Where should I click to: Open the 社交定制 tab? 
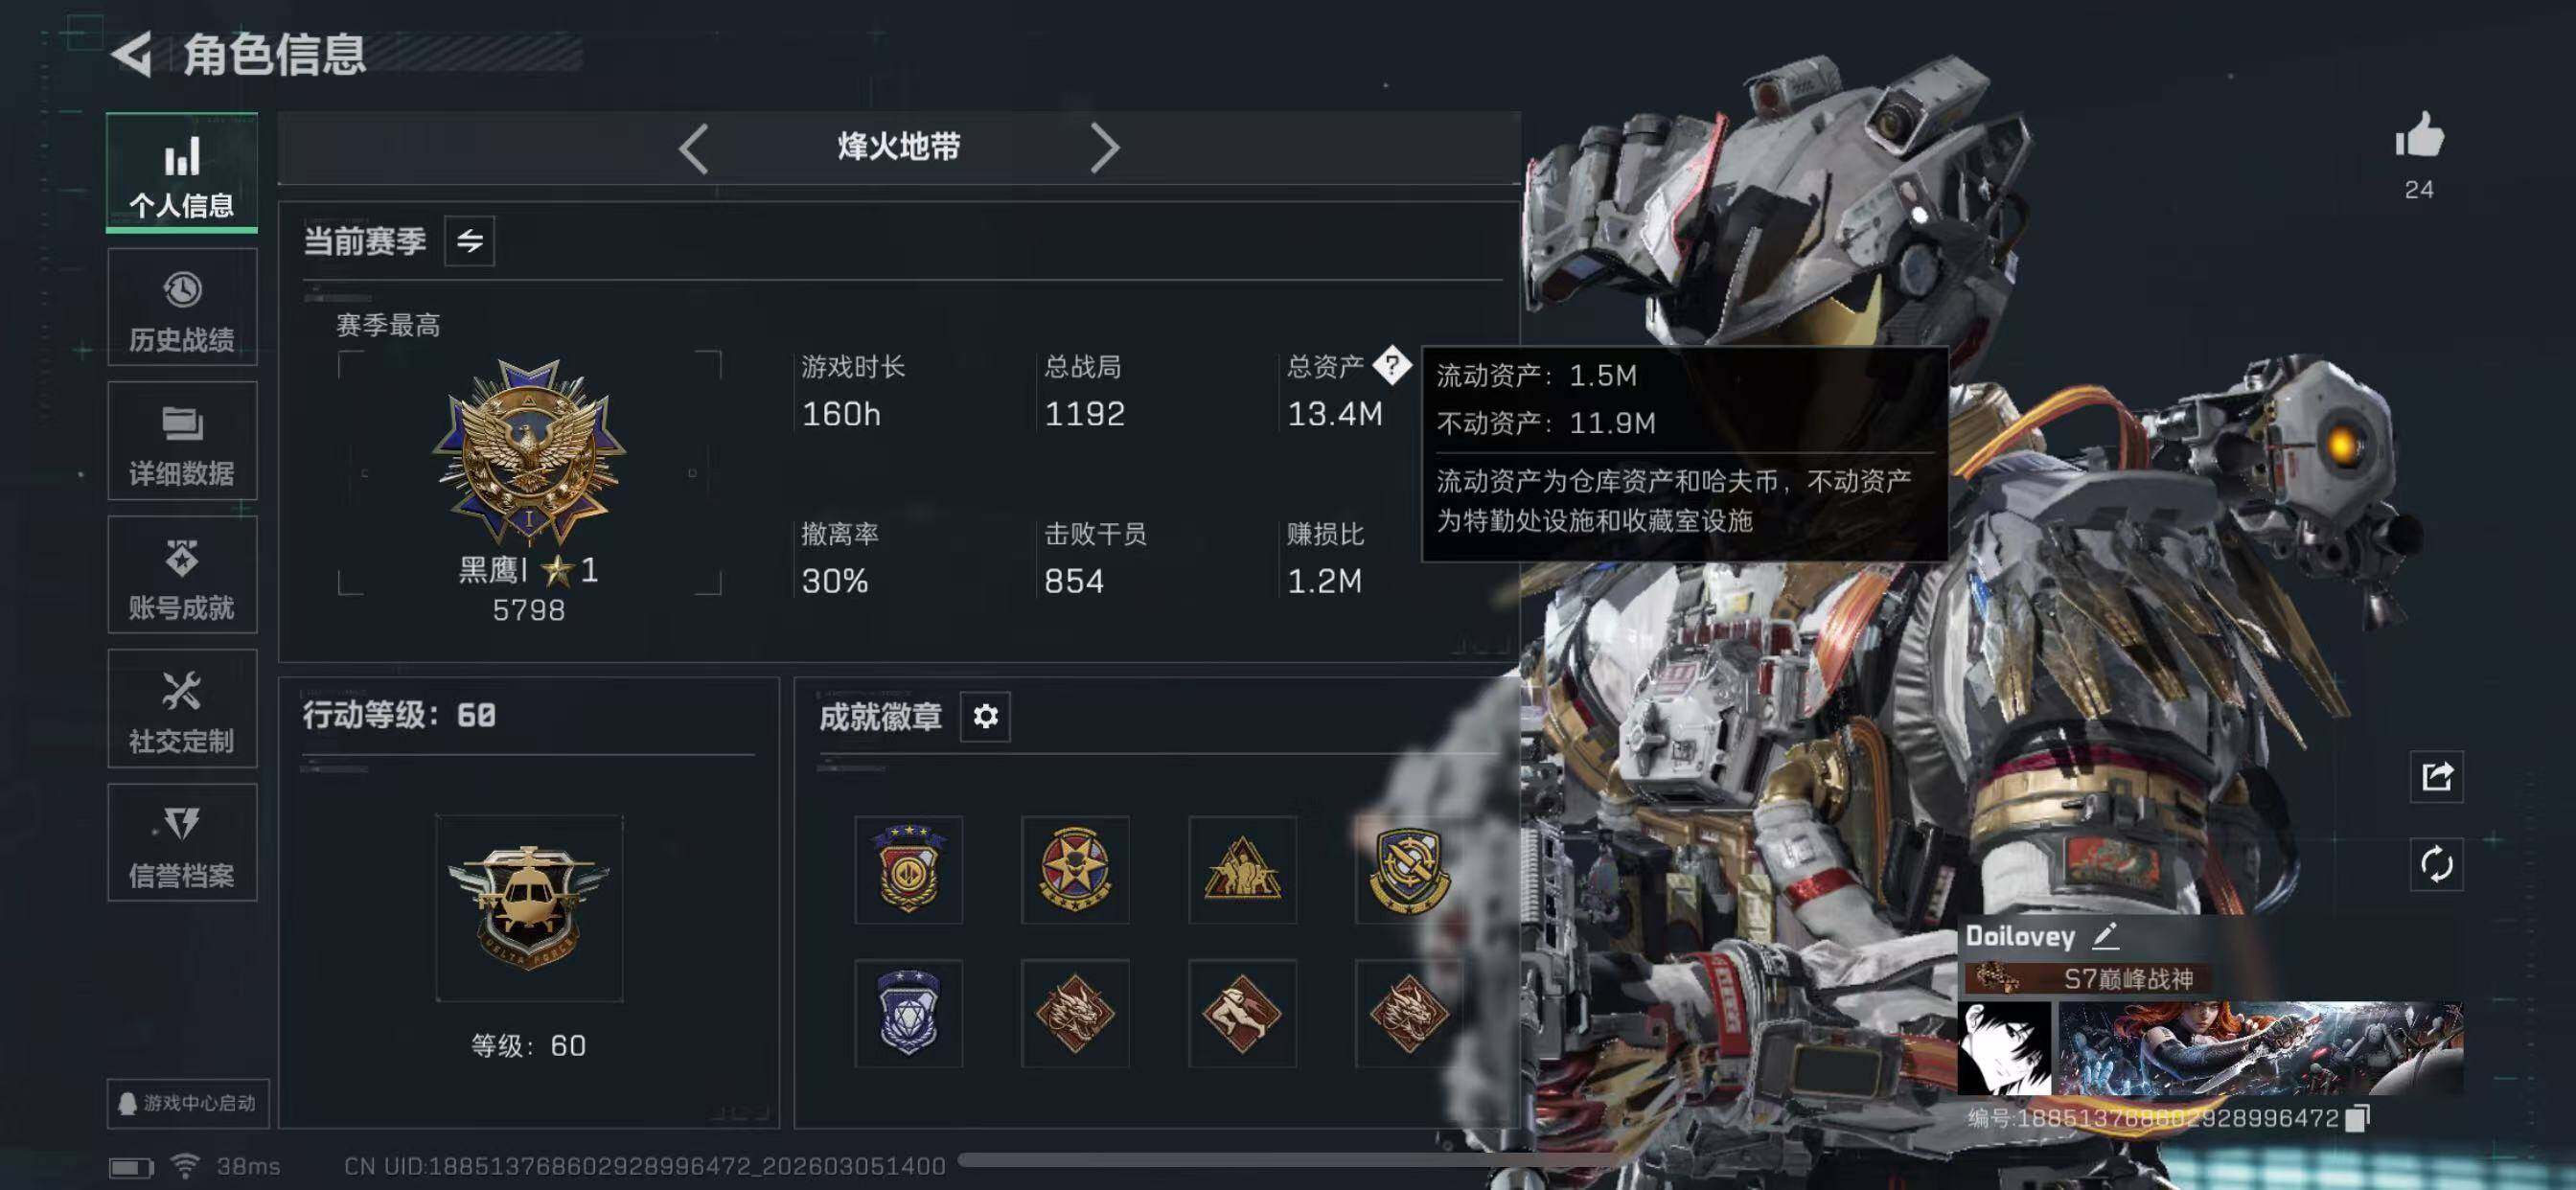[x=182, y=709]
